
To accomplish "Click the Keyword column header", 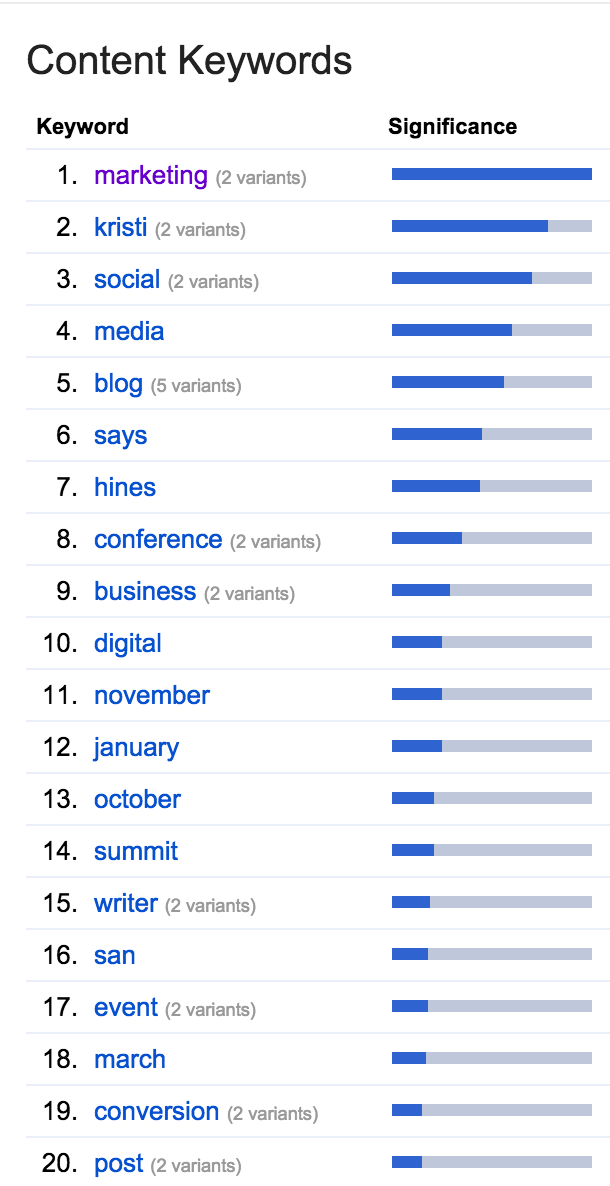I will click(x=82, y=126).
